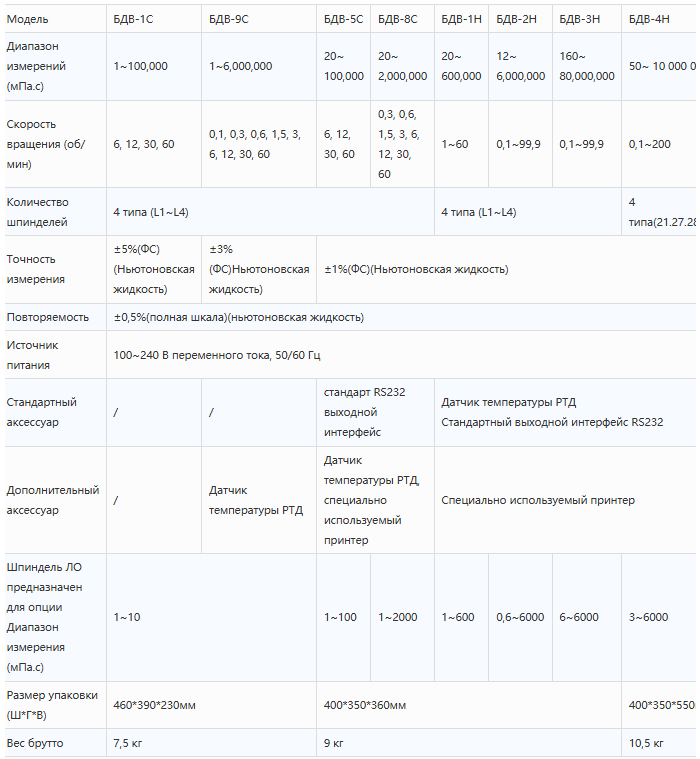Select the Количество шпинделей row label
The height and width of the screenshot is (759, 700).
[55, 212]
